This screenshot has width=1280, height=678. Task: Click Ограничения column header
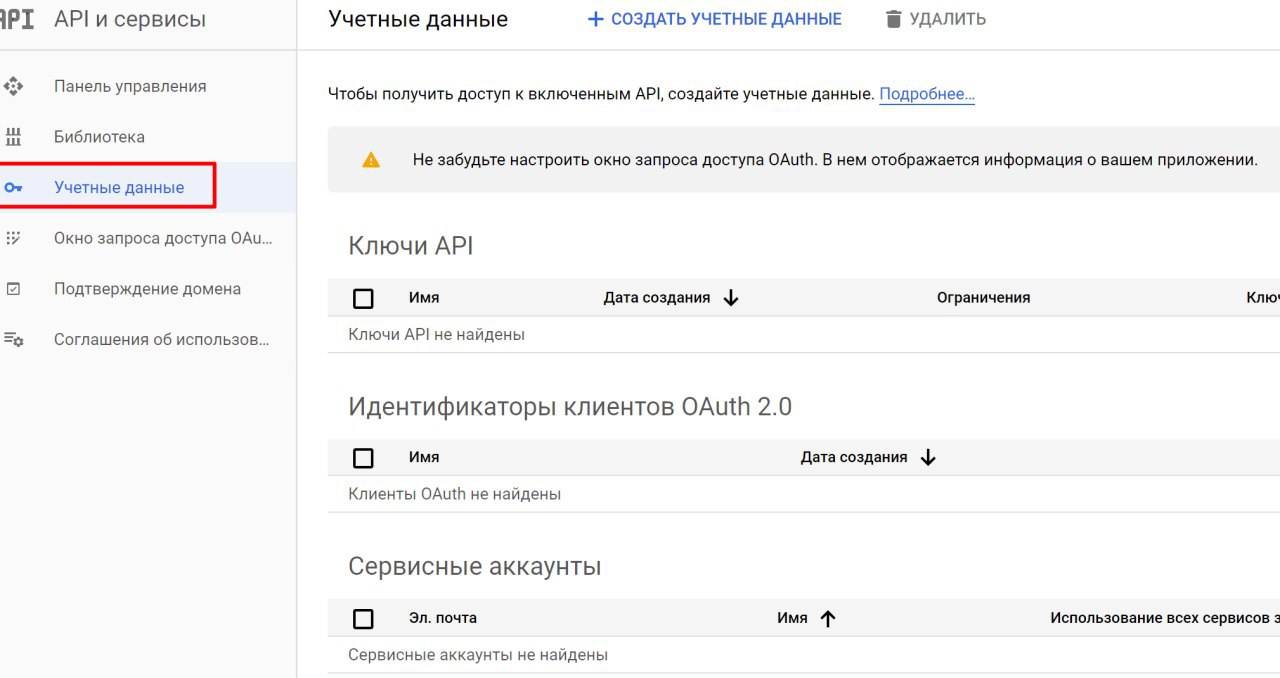point(983,297)
